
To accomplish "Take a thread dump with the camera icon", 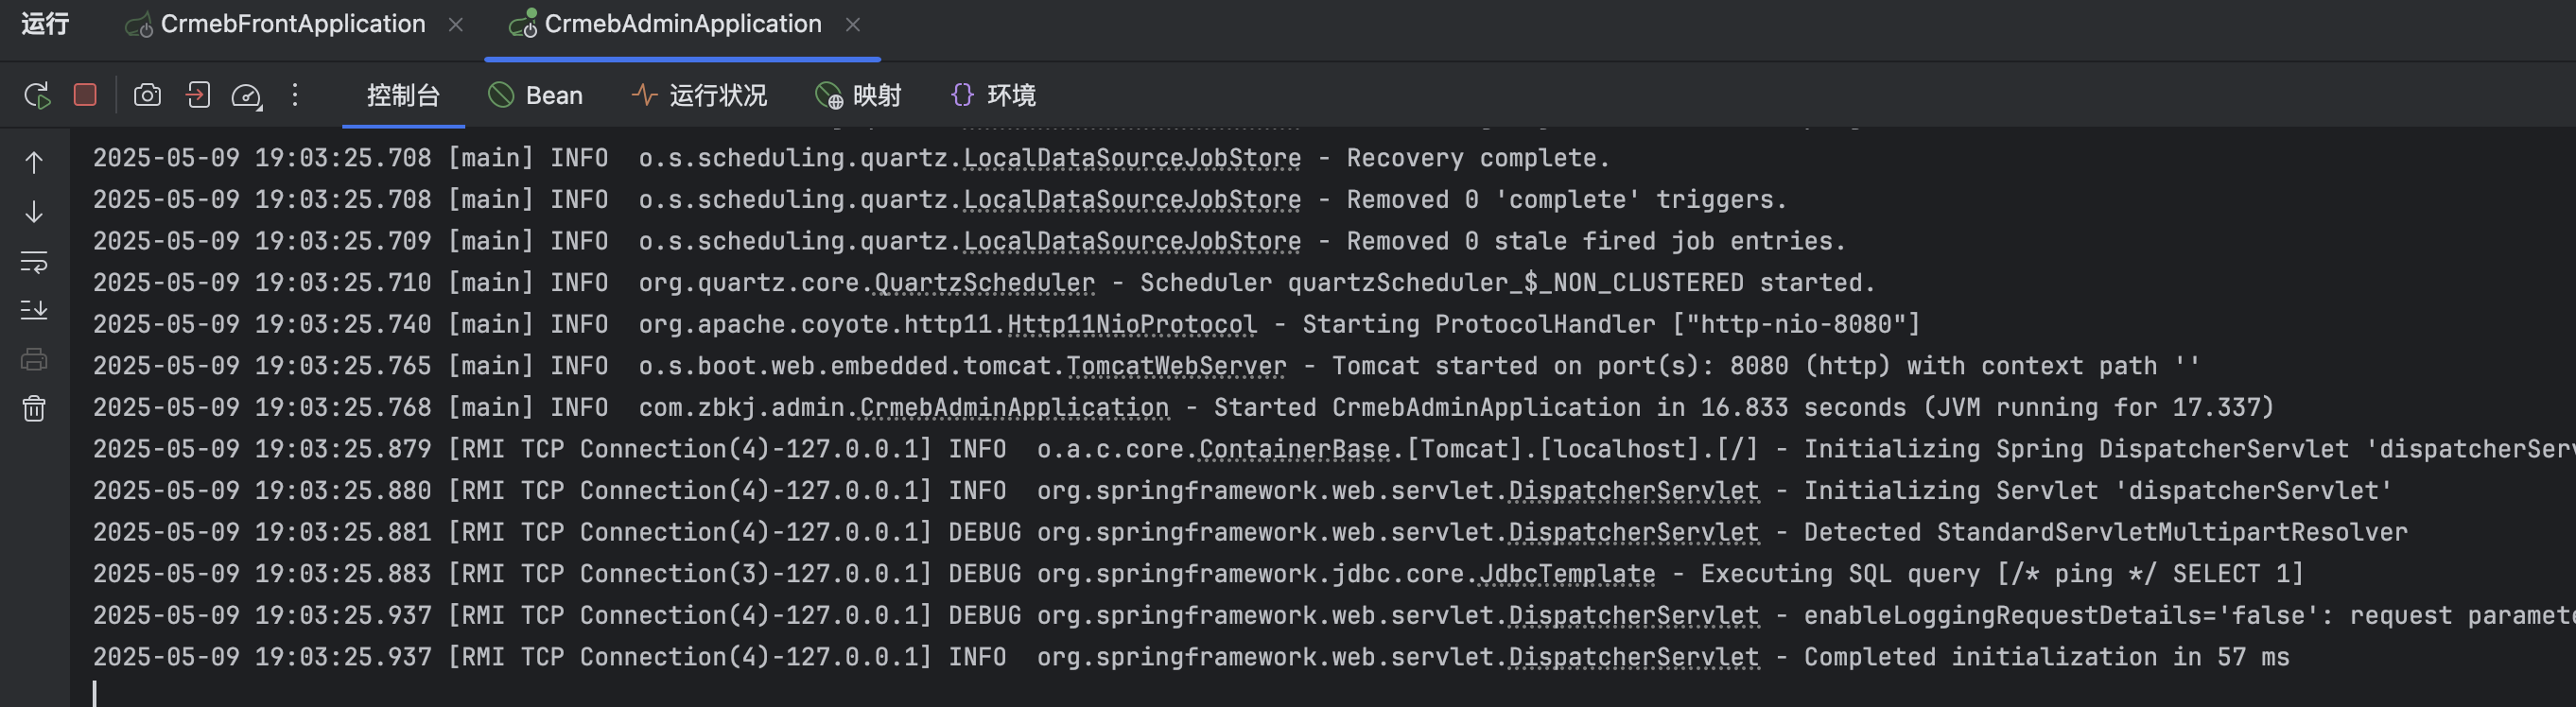I will pyautogui.click(x=147, y=95).
